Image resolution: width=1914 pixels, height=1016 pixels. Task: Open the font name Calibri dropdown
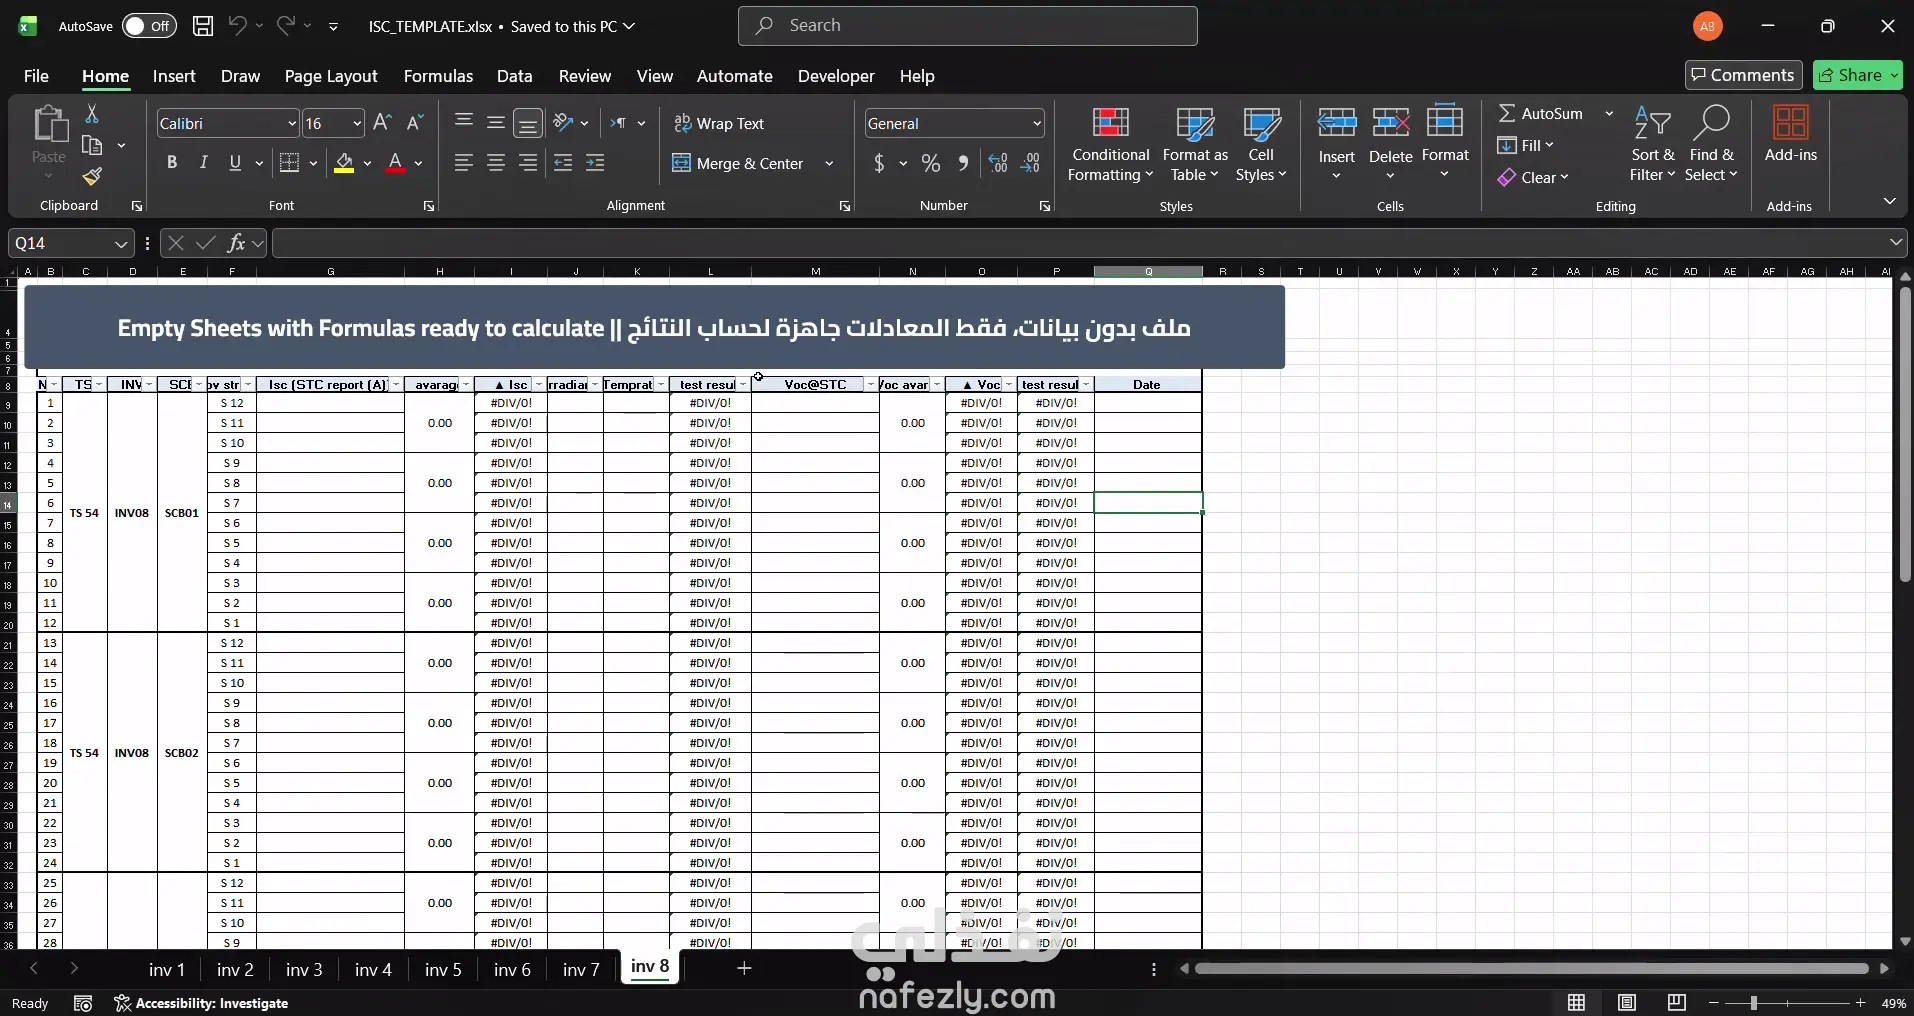point(292,124)
